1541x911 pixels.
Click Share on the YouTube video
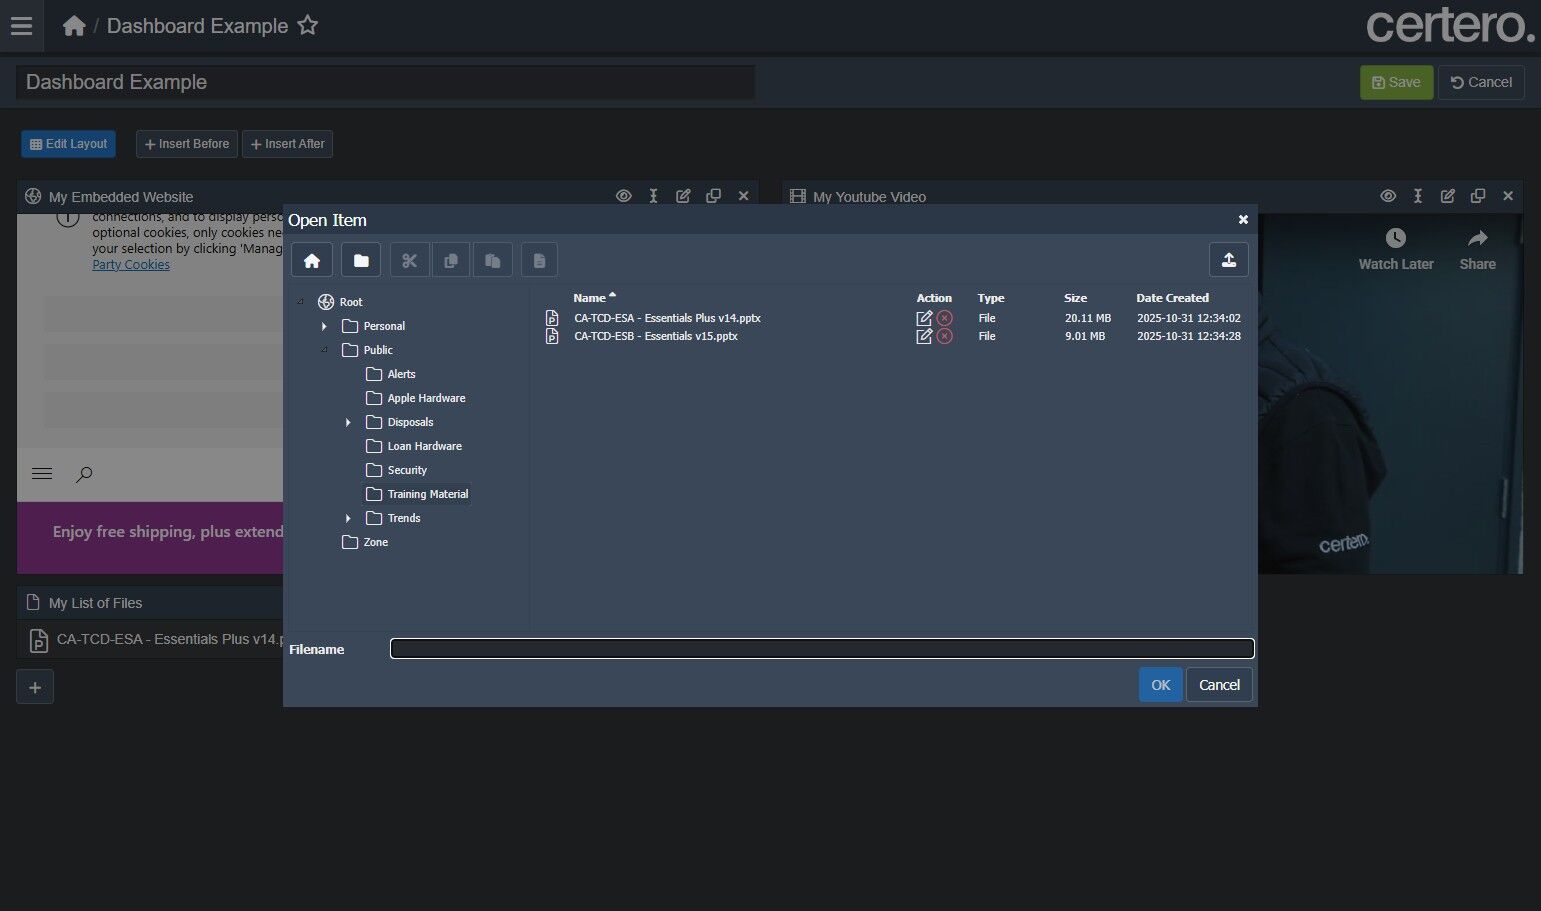[x=1478, y=249]
